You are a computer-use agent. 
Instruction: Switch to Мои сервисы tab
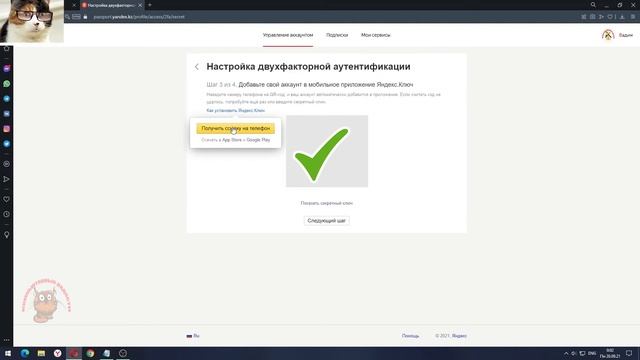point(376,35)
